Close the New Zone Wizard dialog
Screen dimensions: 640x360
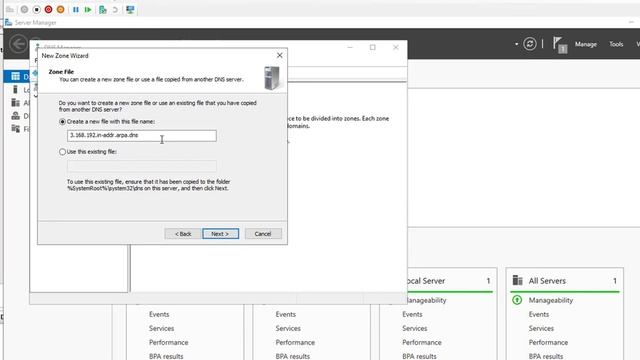[280, 55]
